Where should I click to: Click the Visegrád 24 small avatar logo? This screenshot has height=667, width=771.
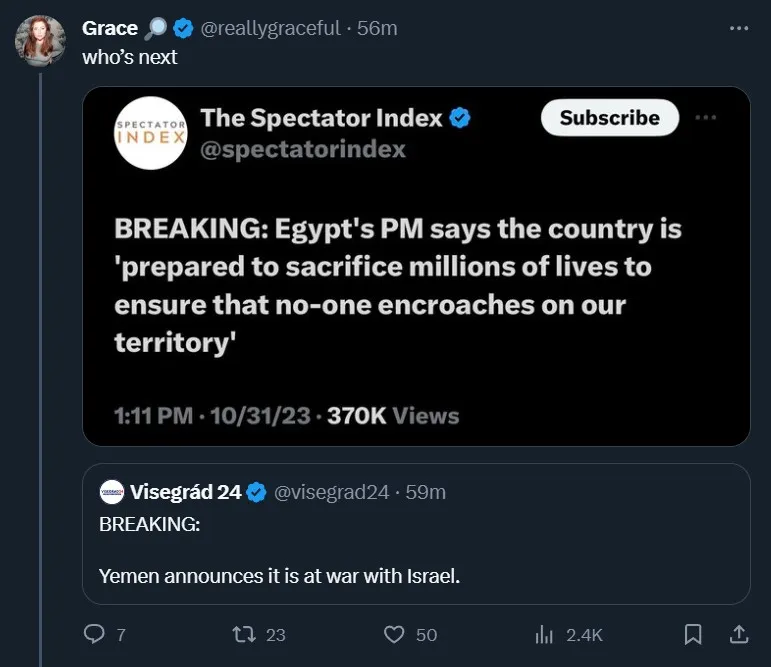coord(112,492)
